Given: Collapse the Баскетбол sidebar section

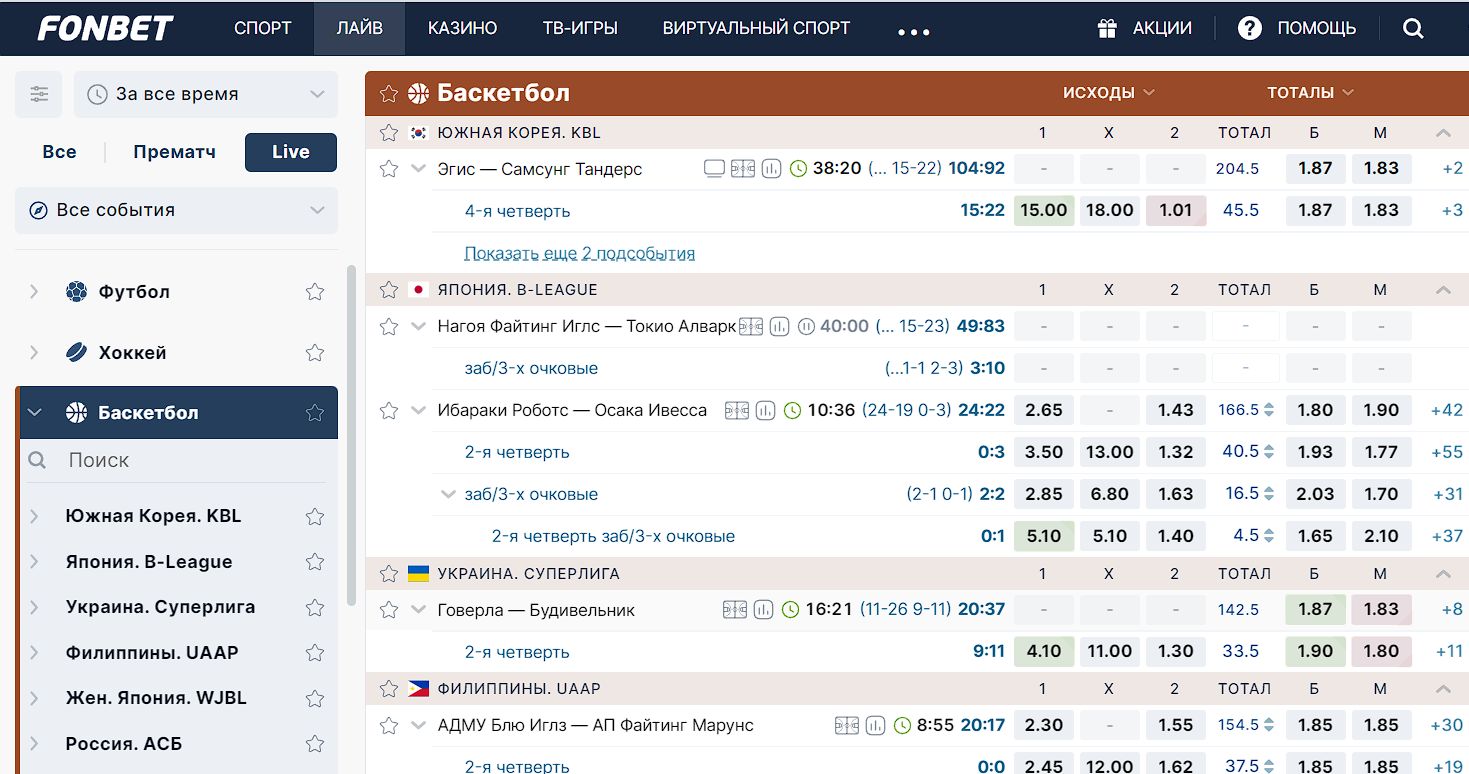Looking at the screenshot, I should (34, 412).
